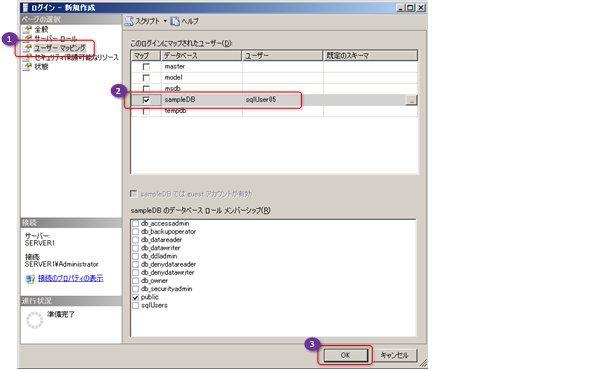Check the map box for tempdb
The height and width of the screenshot is (371, 590).
tap(146, 111)
